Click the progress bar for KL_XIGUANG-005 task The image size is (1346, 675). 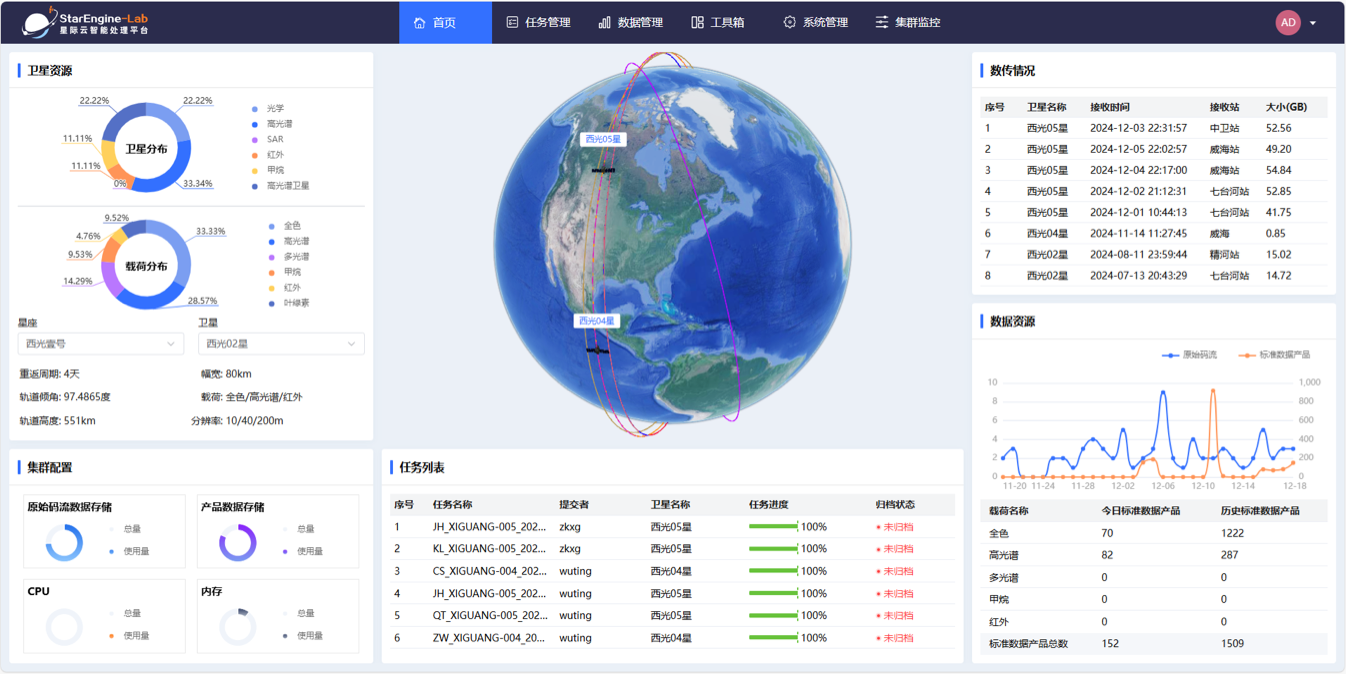pyautogui.click(x=773, y=549)
